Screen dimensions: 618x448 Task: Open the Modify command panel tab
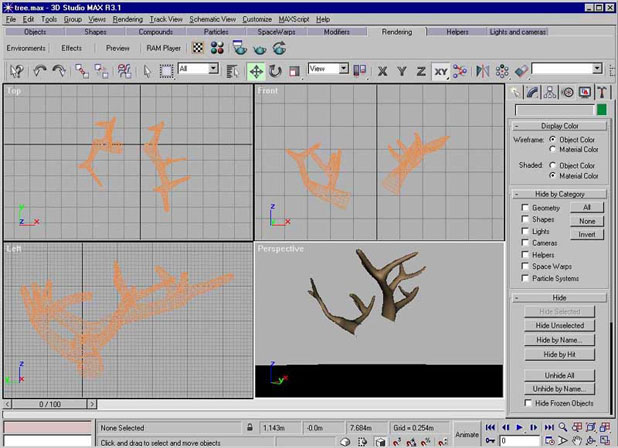(x=534, y=92)
